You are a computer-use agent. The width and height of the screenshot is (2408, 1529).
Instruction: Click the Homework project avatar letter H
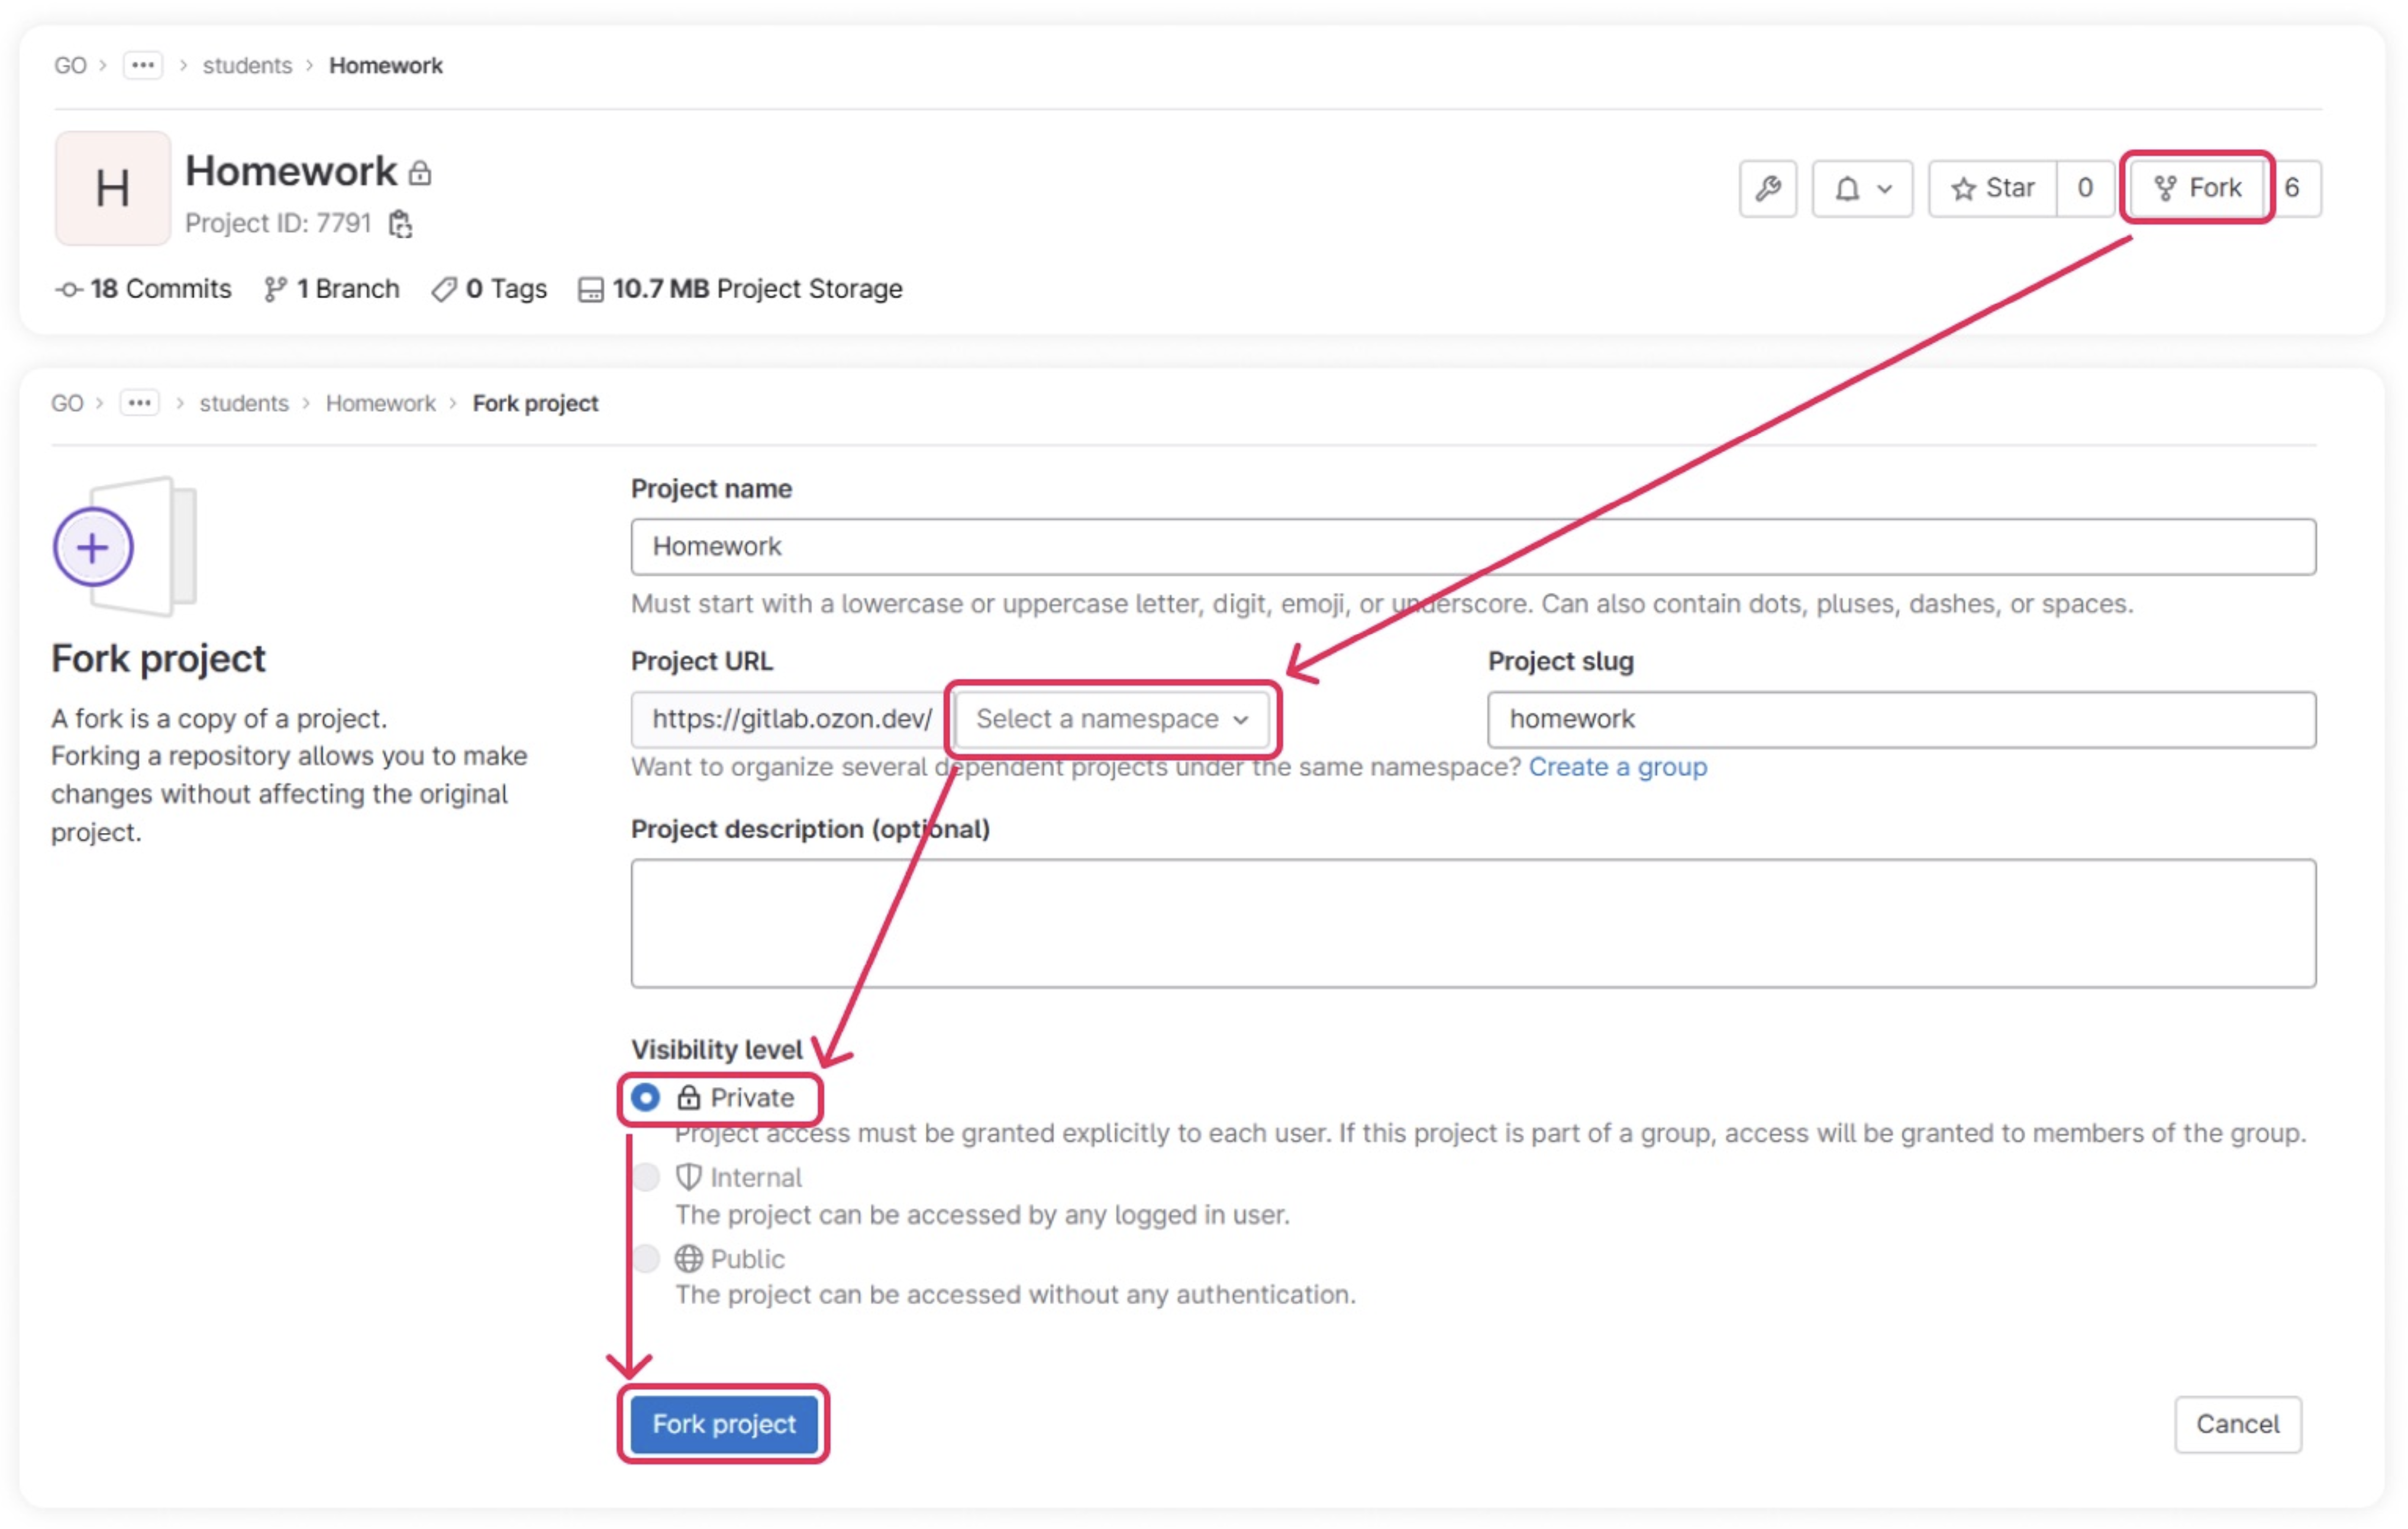tap(112, 188)
